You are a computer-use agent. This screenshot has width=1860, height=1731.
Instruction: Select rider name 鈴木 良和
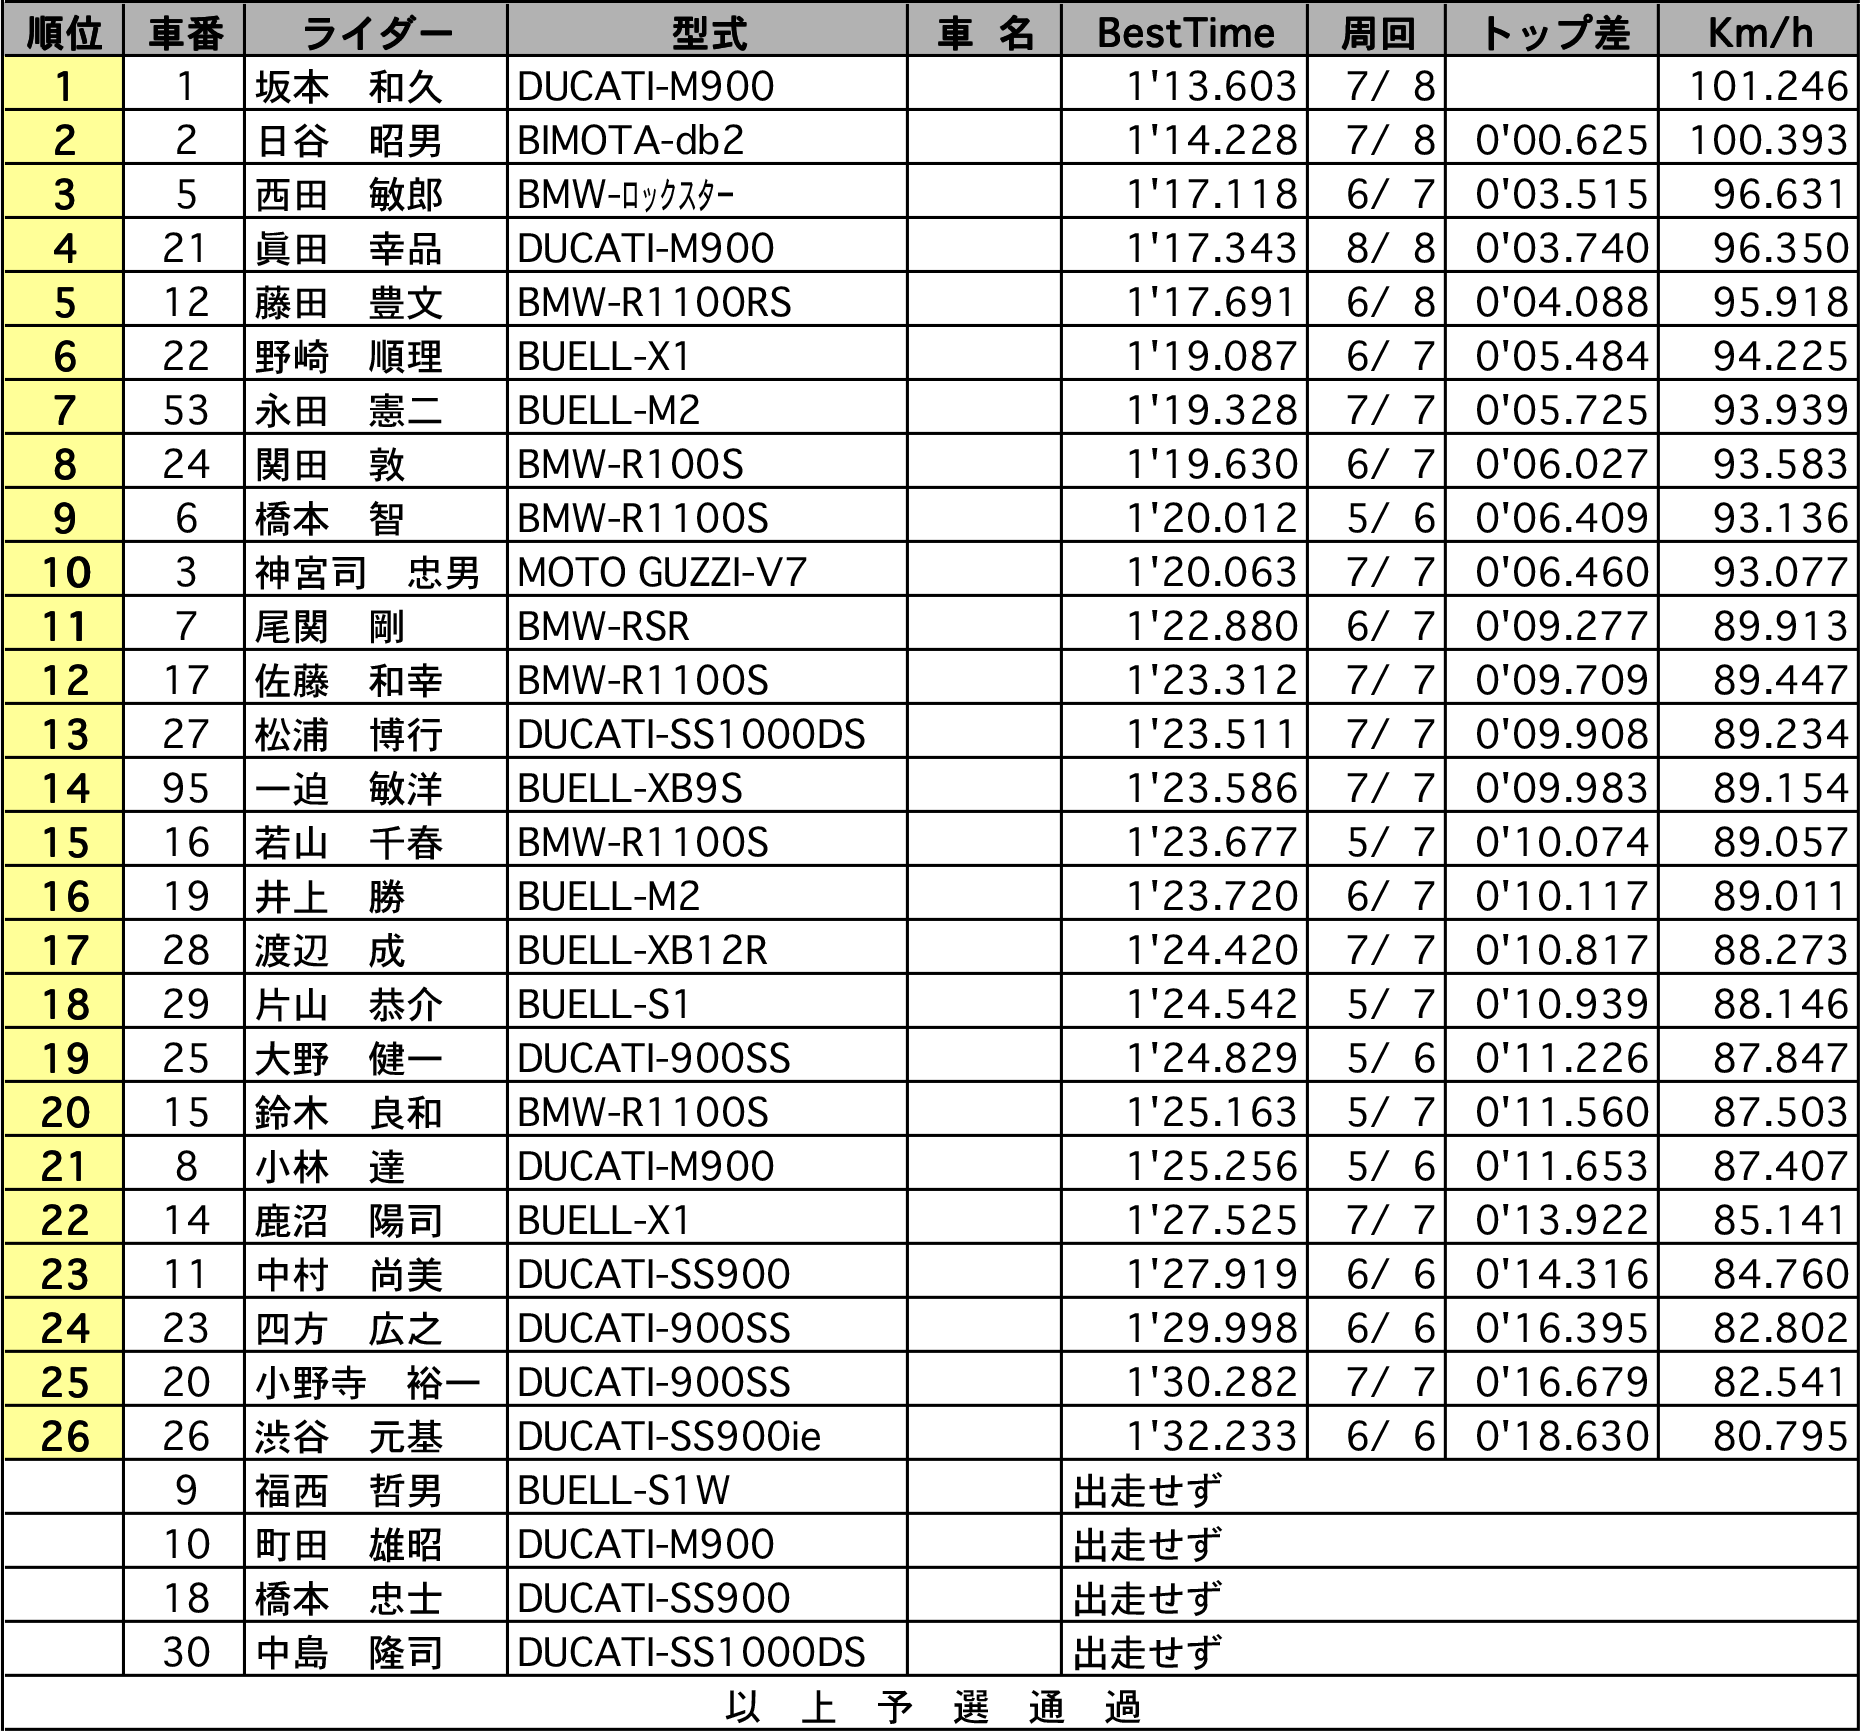(348, 1112)
